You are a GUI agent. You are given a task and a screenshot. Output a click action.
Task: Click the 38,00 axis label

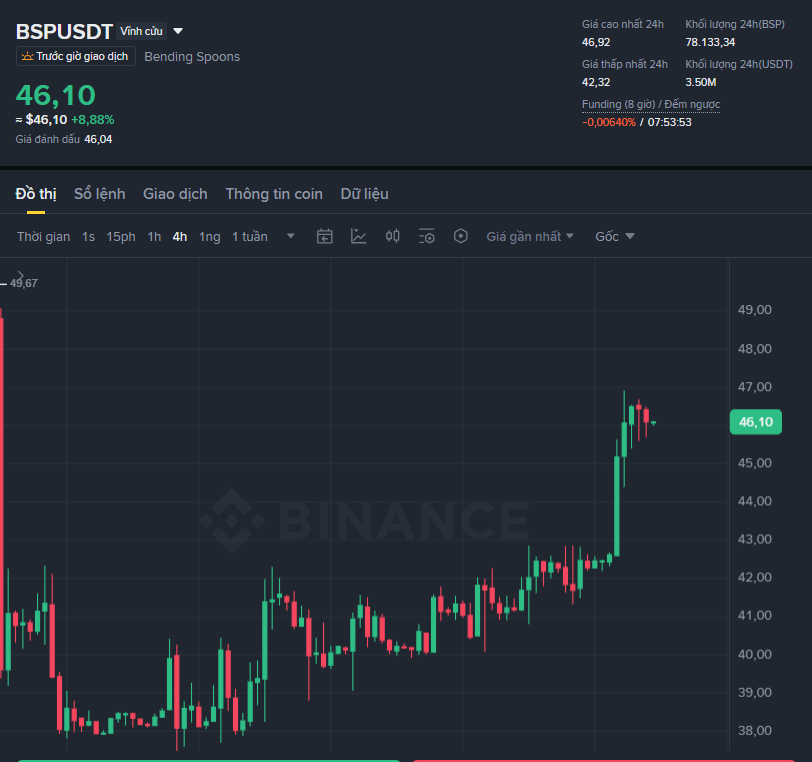(x=755, y=730)
